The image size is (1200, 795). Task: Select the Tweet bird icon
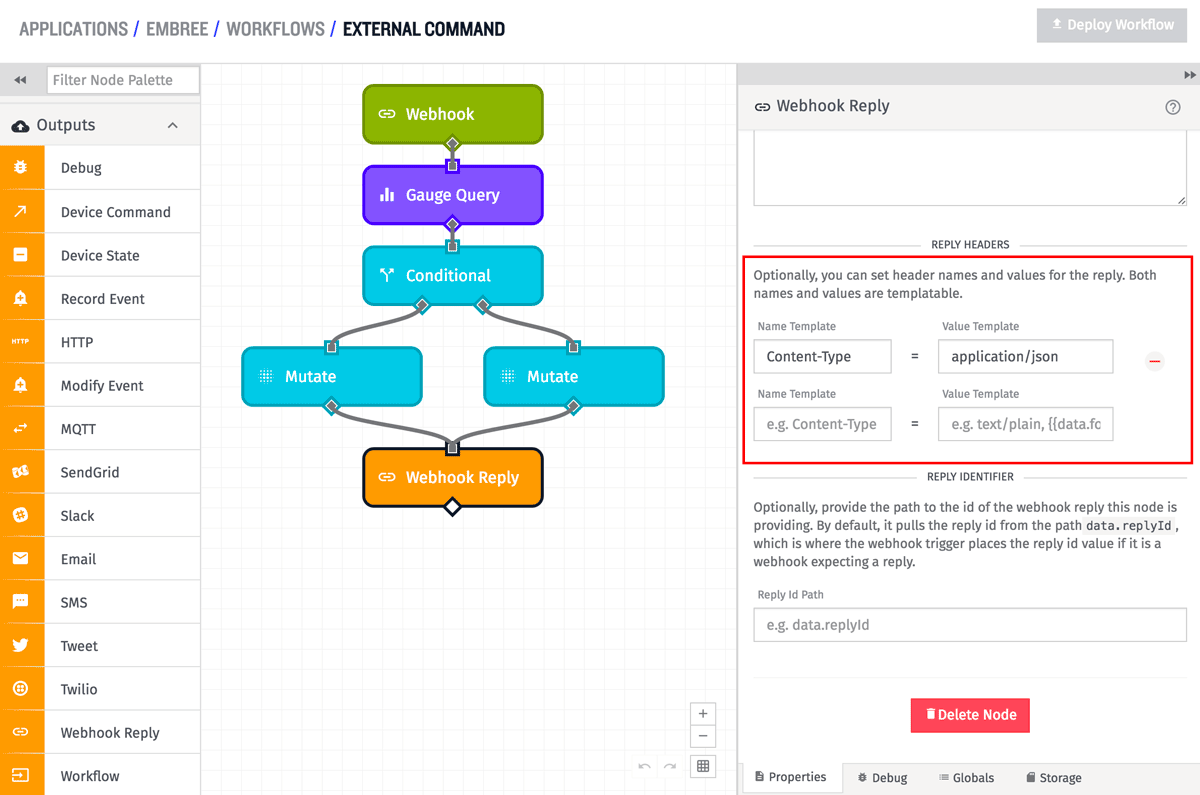tap(21, 646)
